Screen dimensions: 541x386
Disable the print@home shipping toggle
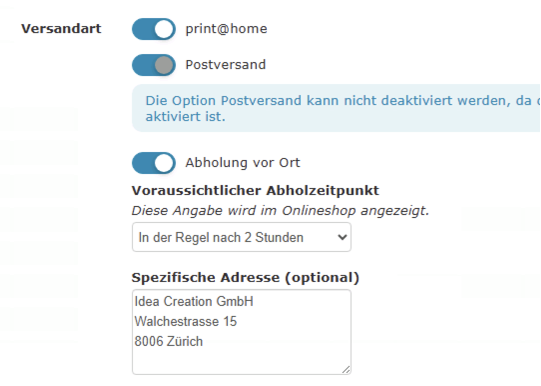[154, 29]
